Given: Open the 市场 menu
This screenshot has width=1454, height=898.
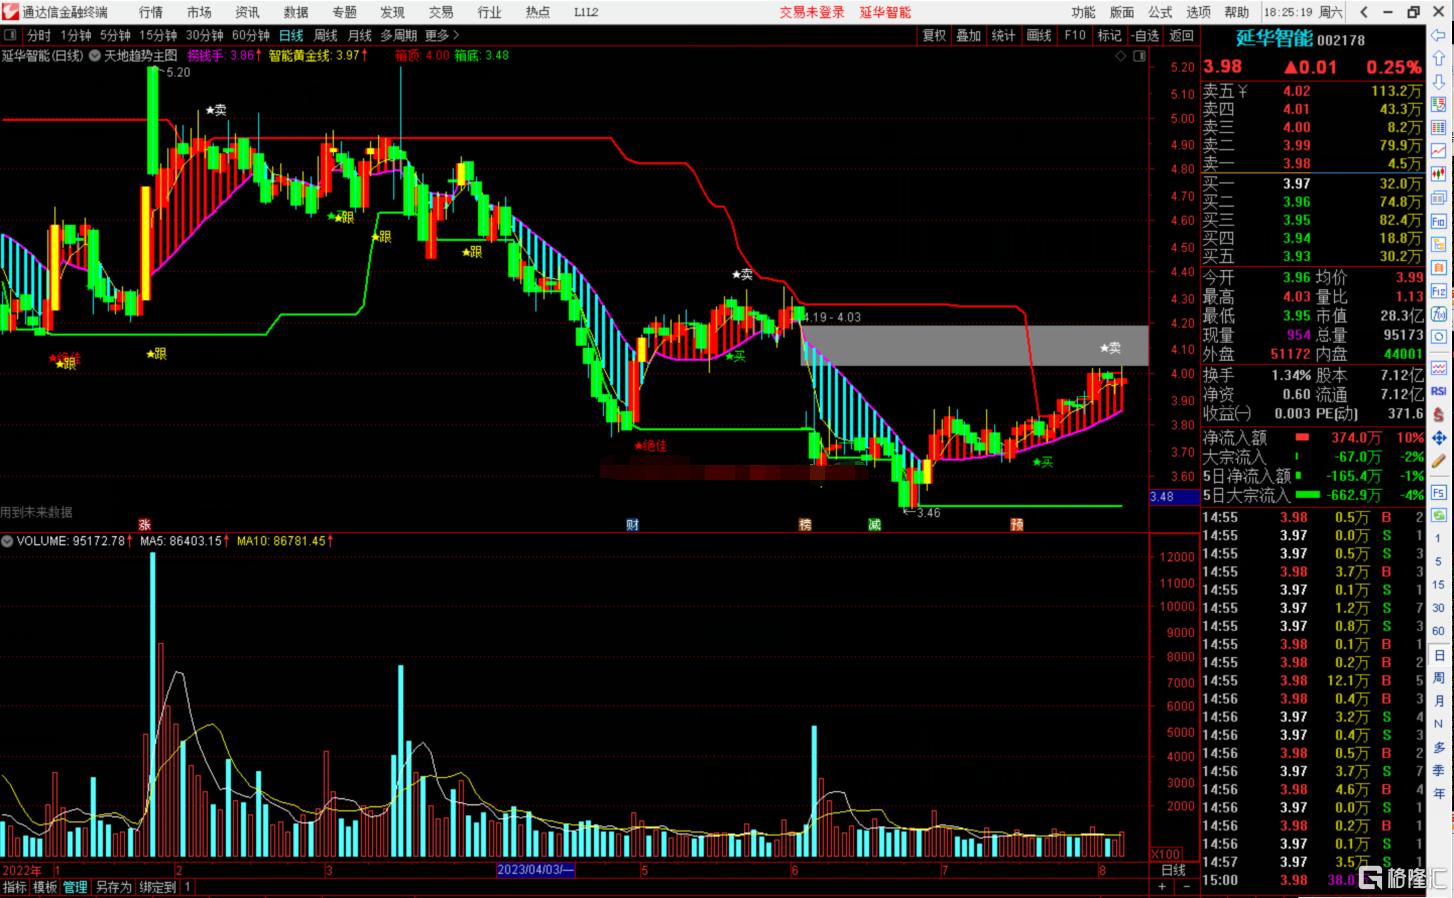Looking at the screenshot, I should pyautogui.click(x=199, y=12).
